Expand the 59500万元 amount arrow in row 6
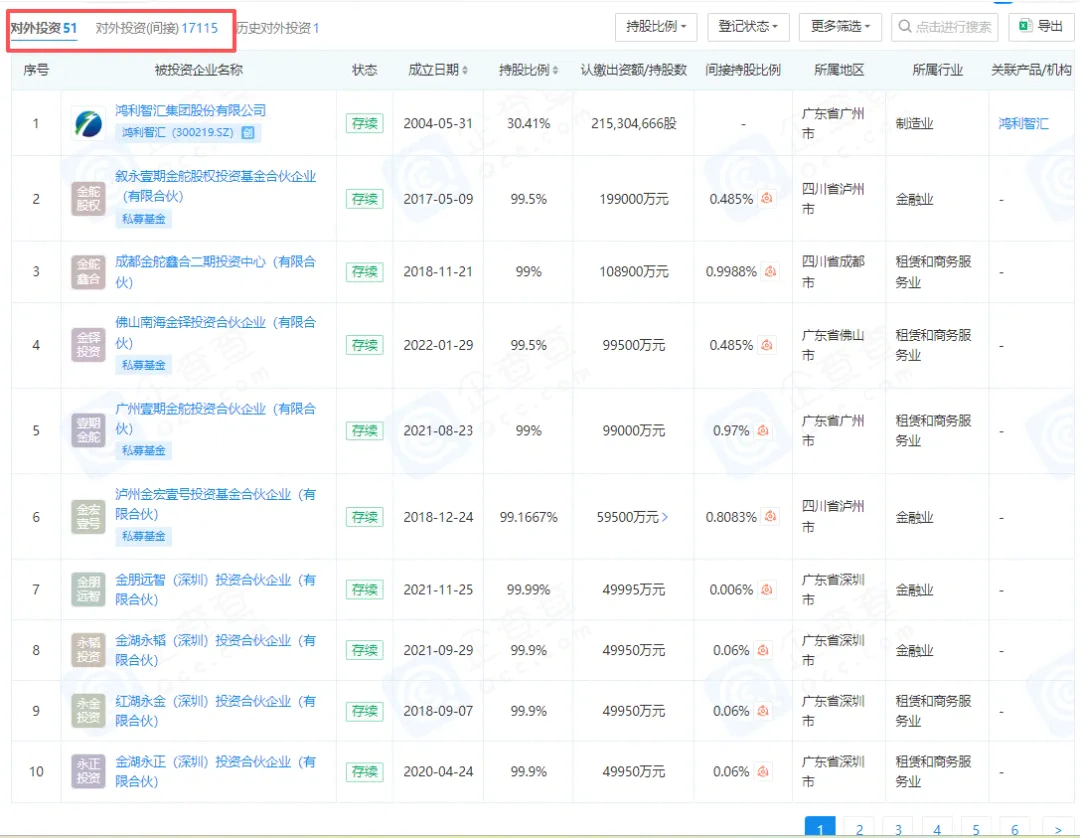Screen dimensions: 1080x838 [665, 517]
